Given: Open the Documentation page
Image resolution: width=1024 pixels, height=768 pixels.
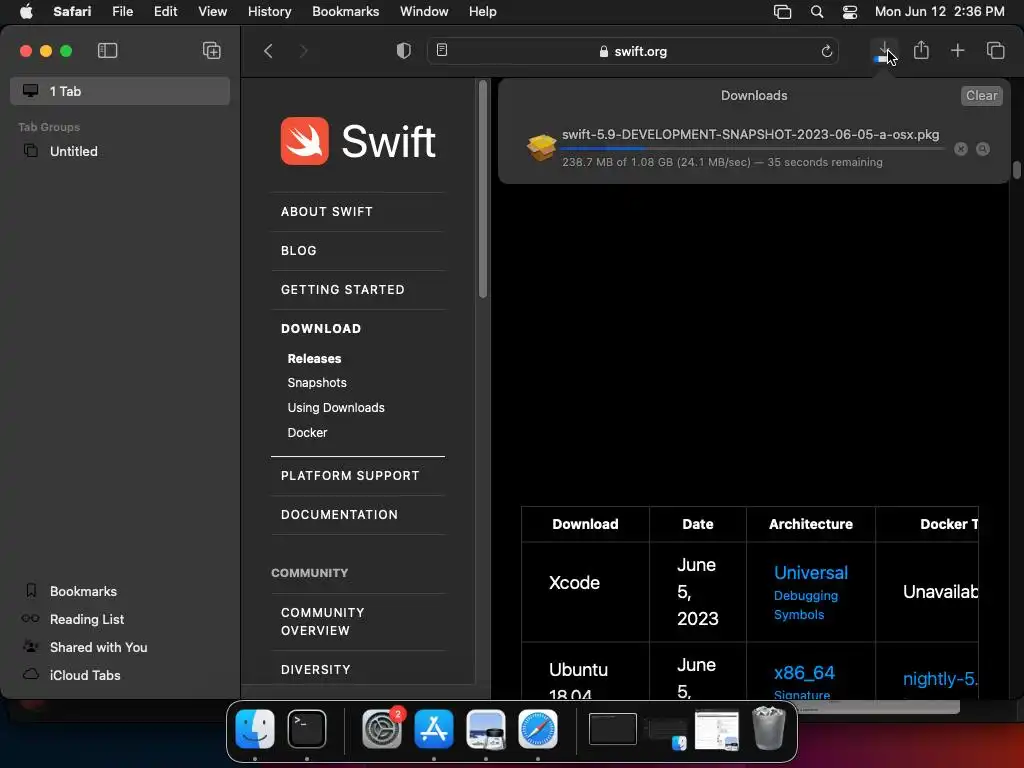Looking at the screenshot, I should pyautogui.click(x=339, y=515).
